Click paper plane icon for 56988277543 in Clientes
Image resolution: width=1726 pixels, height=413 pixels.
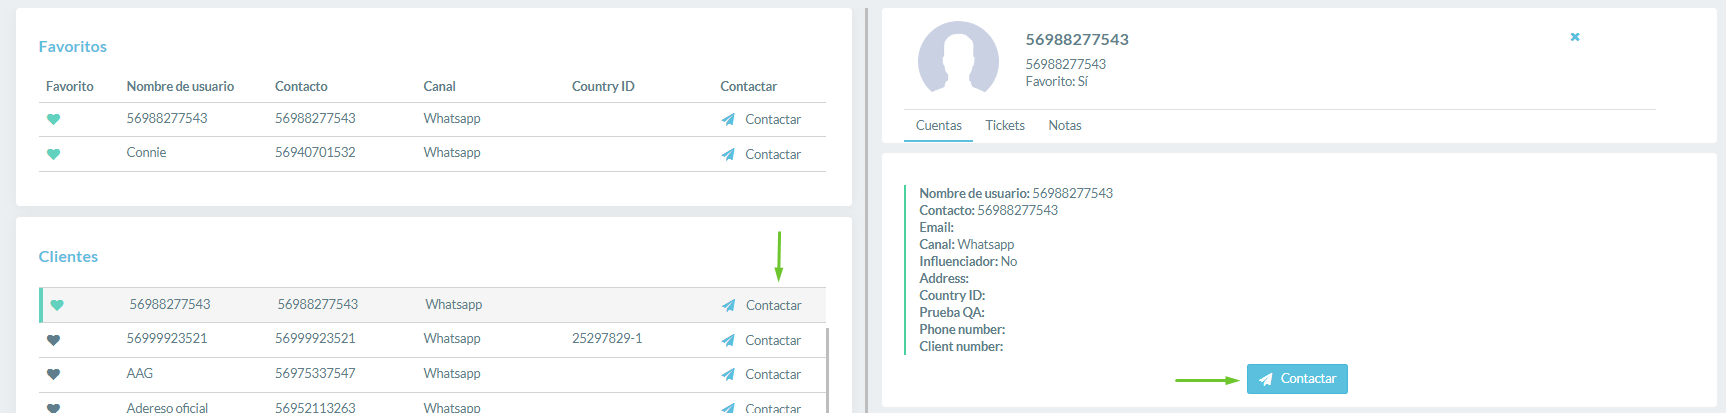(x=728, y=305)
